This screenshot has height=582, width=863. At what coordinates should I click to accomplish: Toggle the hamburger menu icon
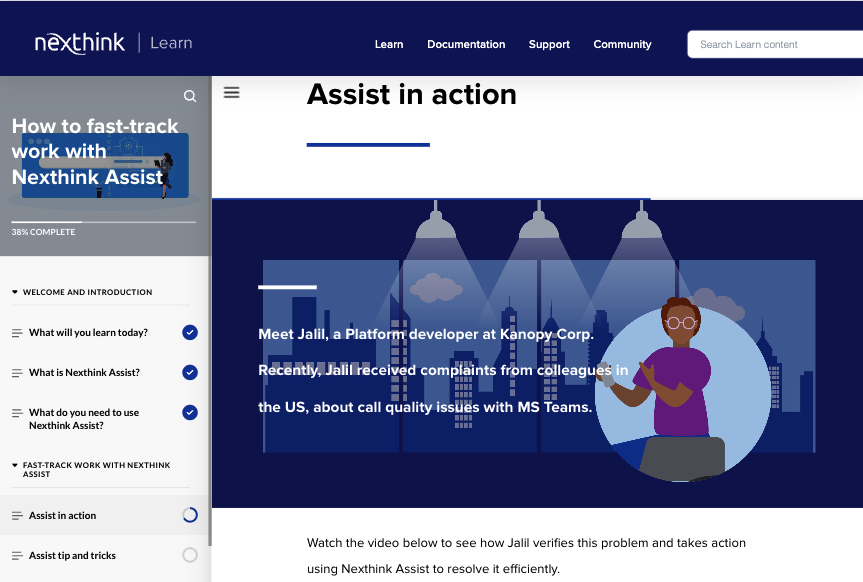pos(232,93)
